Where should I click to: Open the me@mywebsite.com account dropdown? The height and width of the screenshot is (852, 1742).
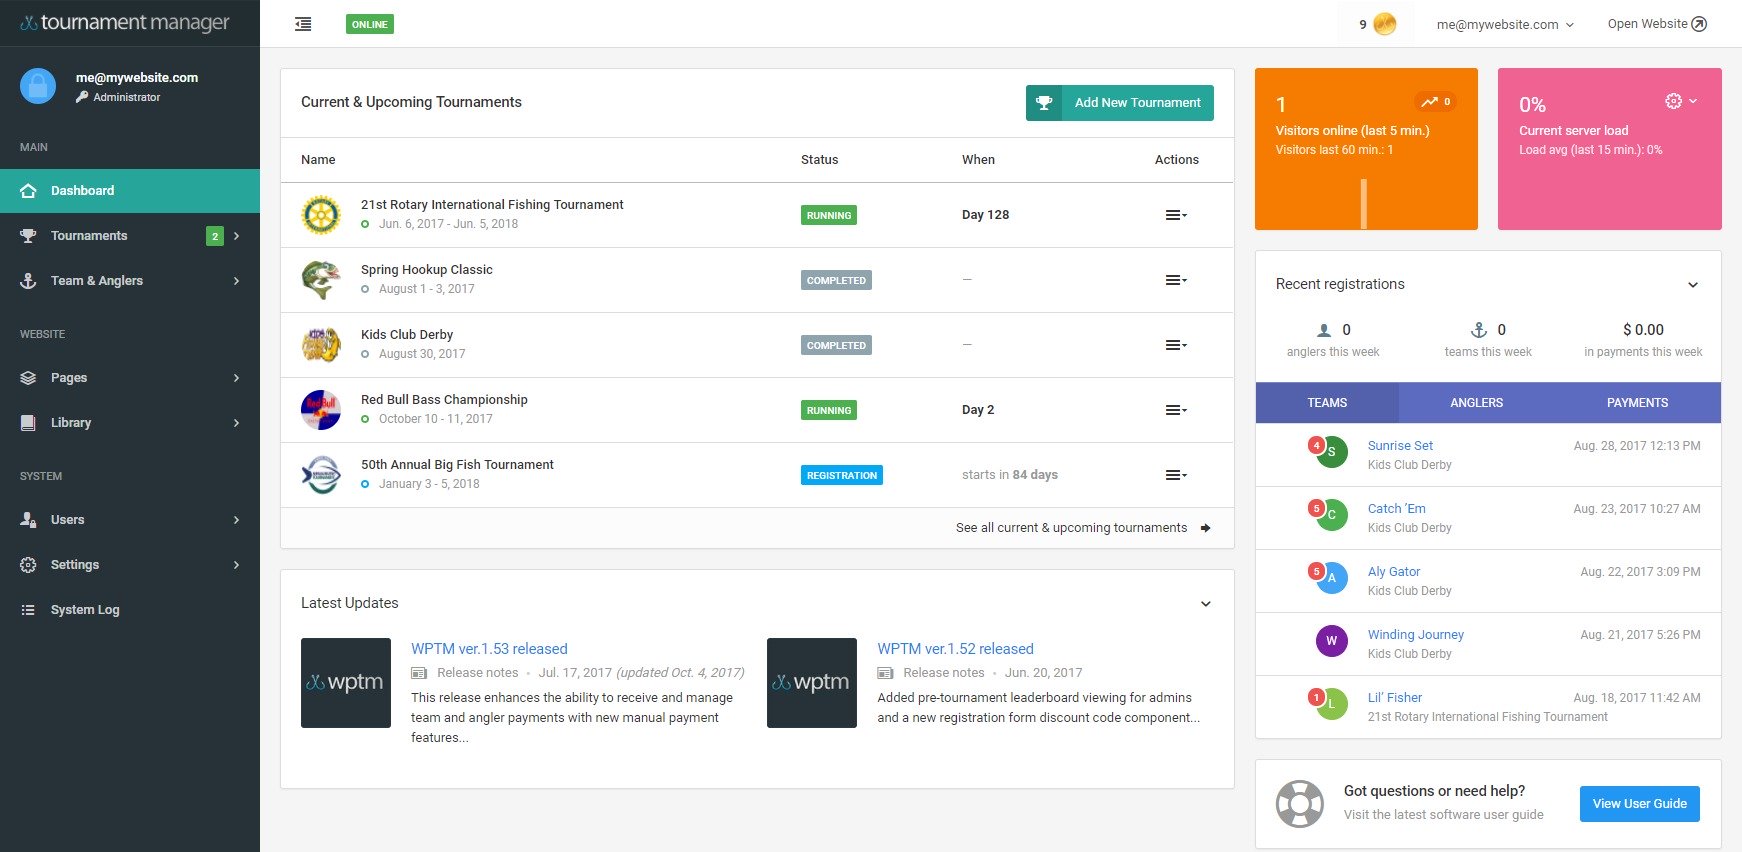tap(1504, 24)
